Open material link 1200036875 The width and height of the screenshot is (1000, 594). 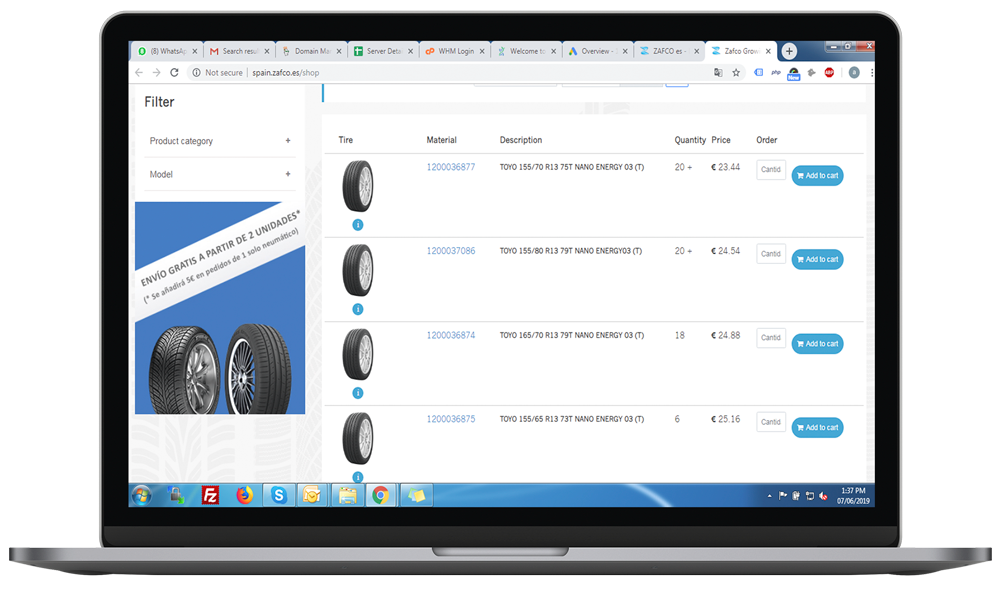tap(451, 419)
